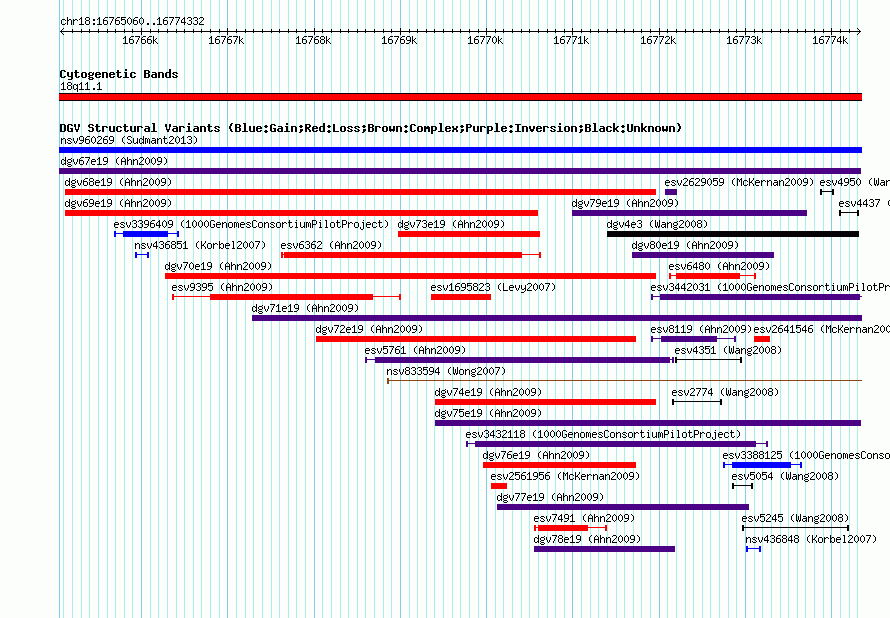The width and height of the screenshot is (890, 618).
Task: Select the dgv75e19 (Ahn2009) purple bar
Action: click(x=648, y=423)
